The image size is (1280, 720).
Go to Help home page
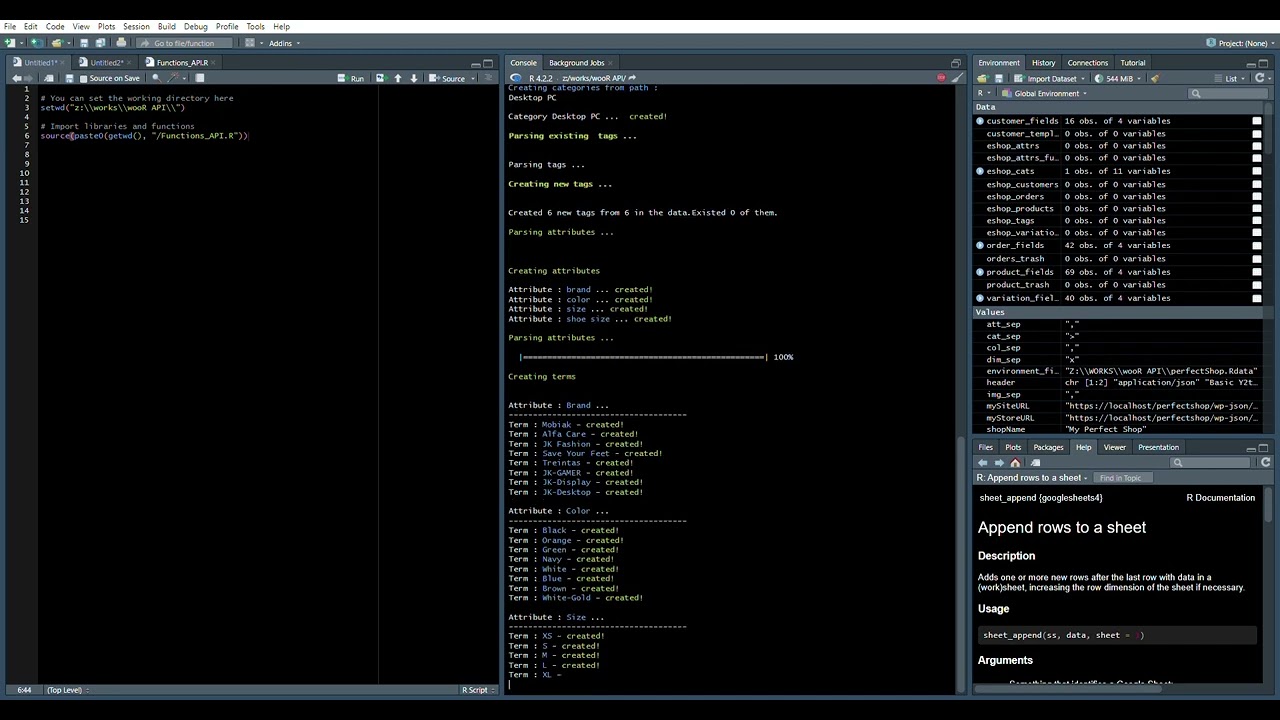pyautogui.click(x=1015, y=463)
